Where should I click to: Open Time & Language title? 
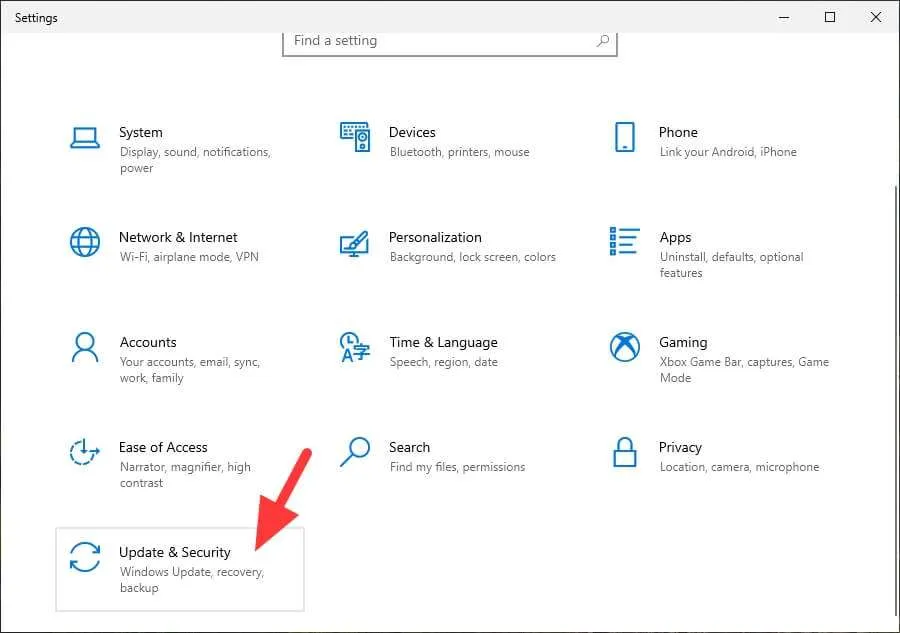coord(443,343)
